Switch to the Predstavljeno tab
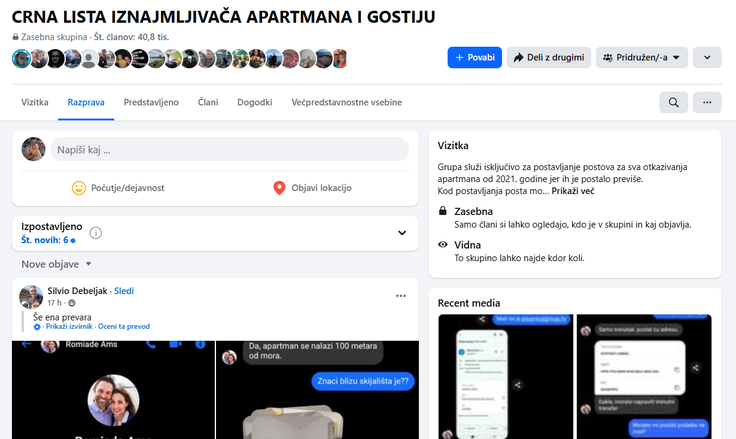 [x=151, y=102]
